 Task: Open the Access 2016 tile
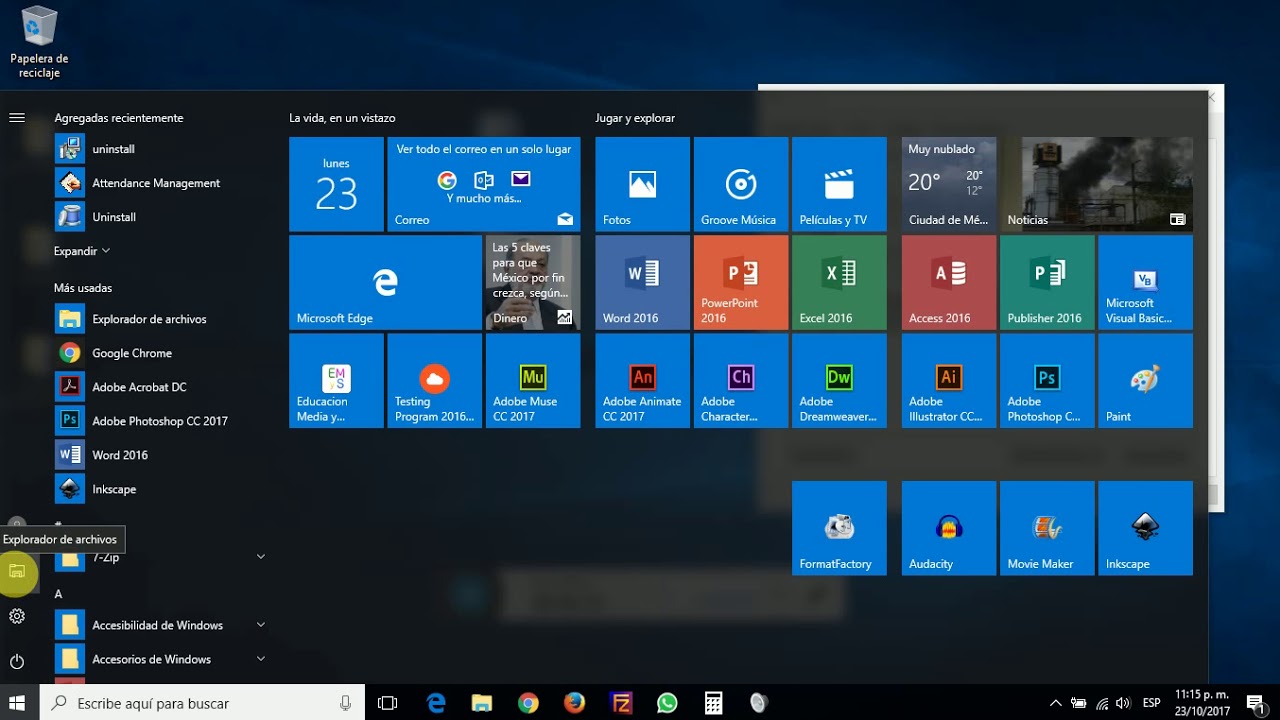949,282
